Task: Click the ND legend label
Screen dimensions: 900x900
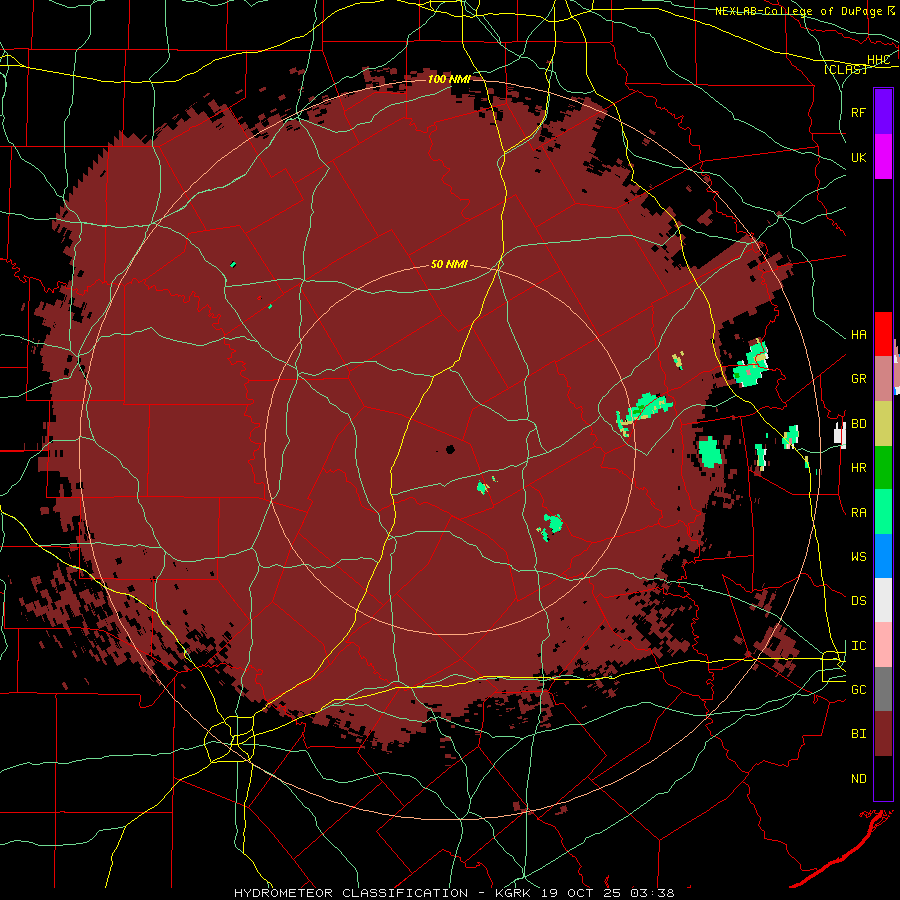Action: (858, 779)
